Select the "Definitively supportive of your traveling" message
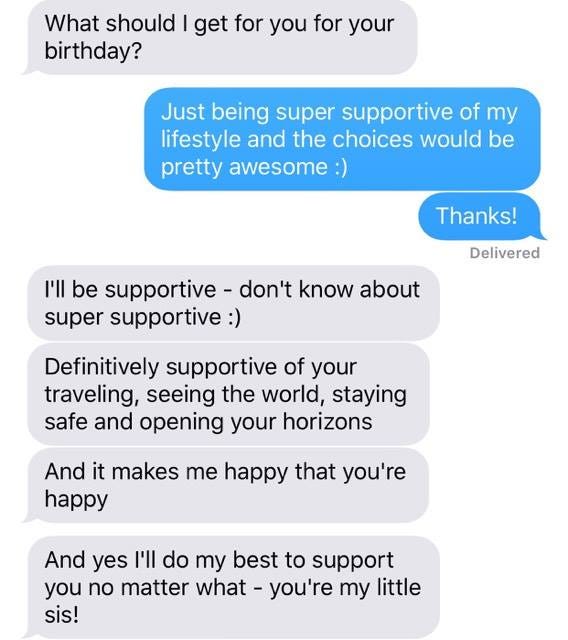This screenshot has width=568, height=640. coord(229,394)
